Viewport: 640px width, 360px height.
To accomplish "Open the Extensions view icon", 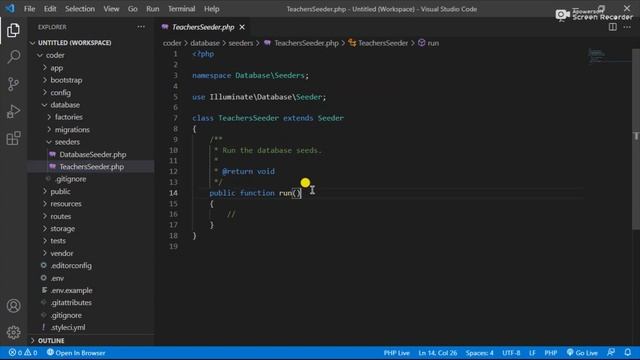I will (x=13, y=138).
